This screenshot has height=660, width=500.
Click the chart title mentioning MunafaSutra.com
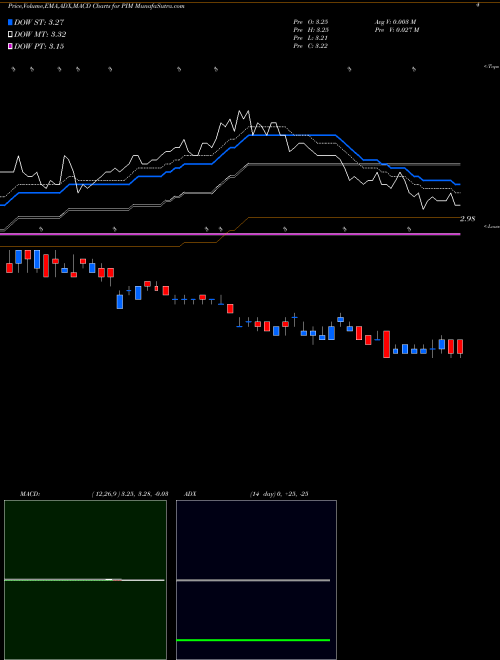pyautogui.click(x=96, y=6)
